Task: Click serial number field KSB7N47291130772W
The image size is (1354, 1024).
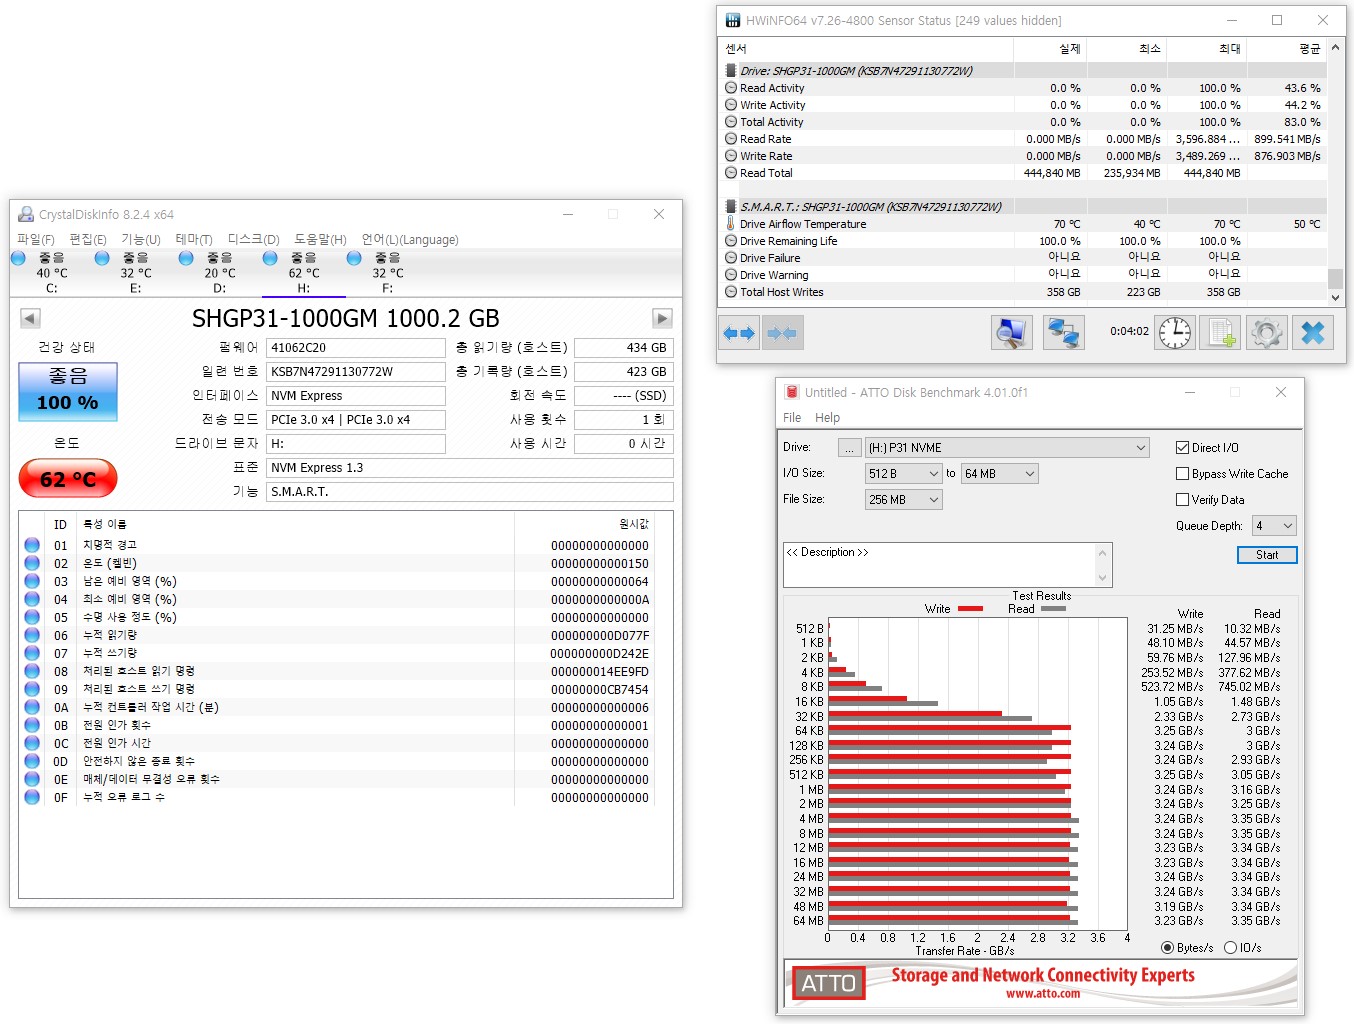Action: coord(356,372)
